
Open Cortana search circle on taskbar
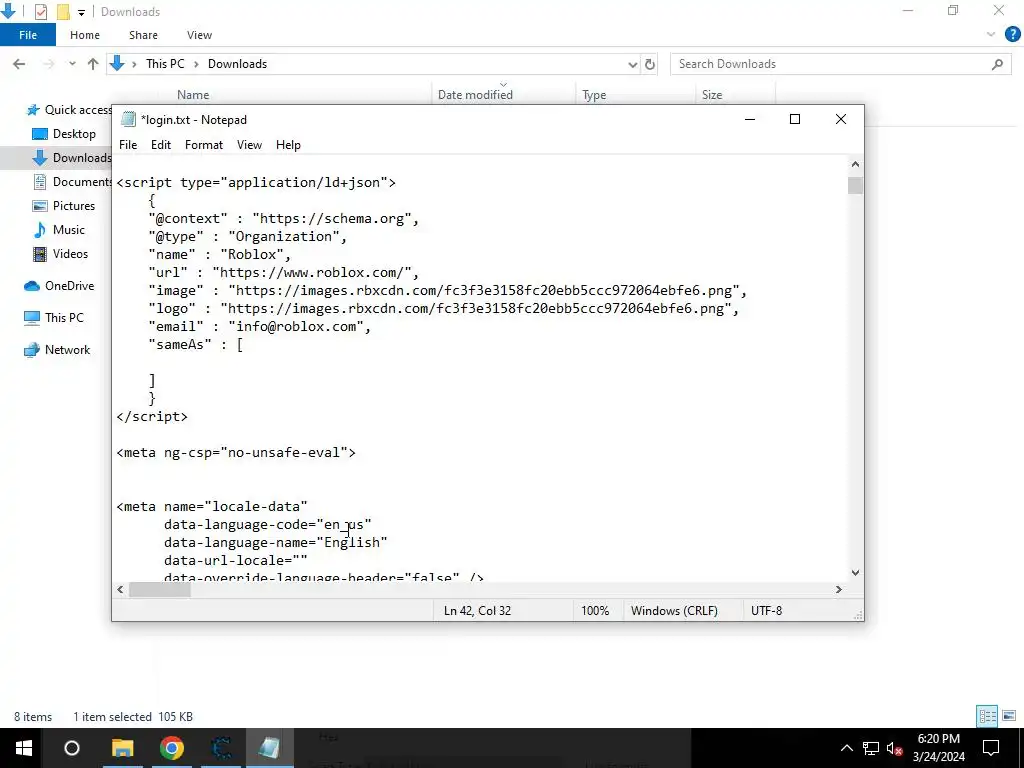(x=72, y=748)
